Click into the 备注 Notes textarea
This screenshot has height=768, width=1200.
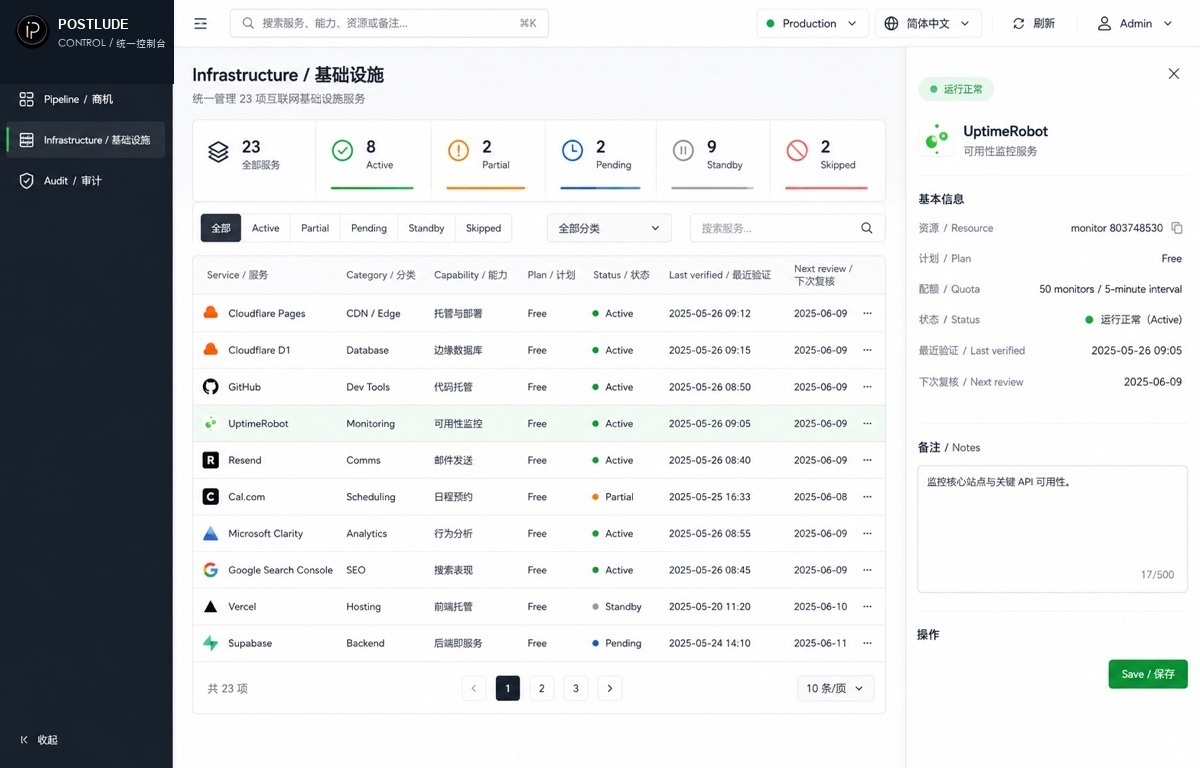(x=1052, y=527)
